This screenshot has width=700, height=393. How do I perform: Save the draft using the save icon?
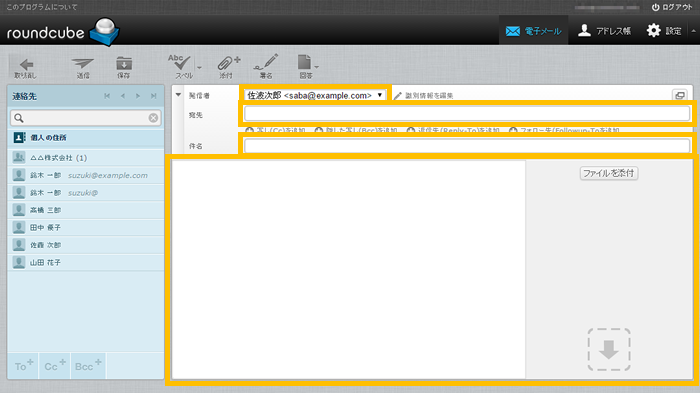[124, 63]
